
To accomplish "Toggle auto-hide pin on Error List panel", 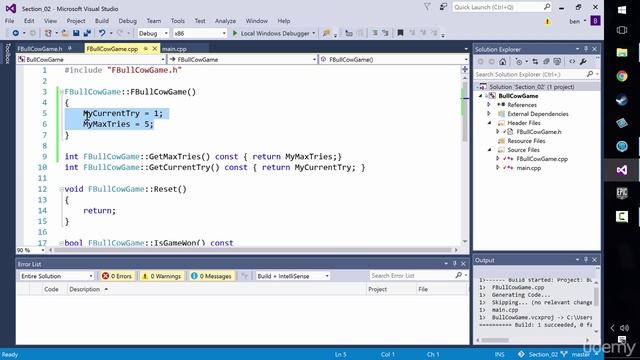I will pyautogui.click(x=455, y=264).
